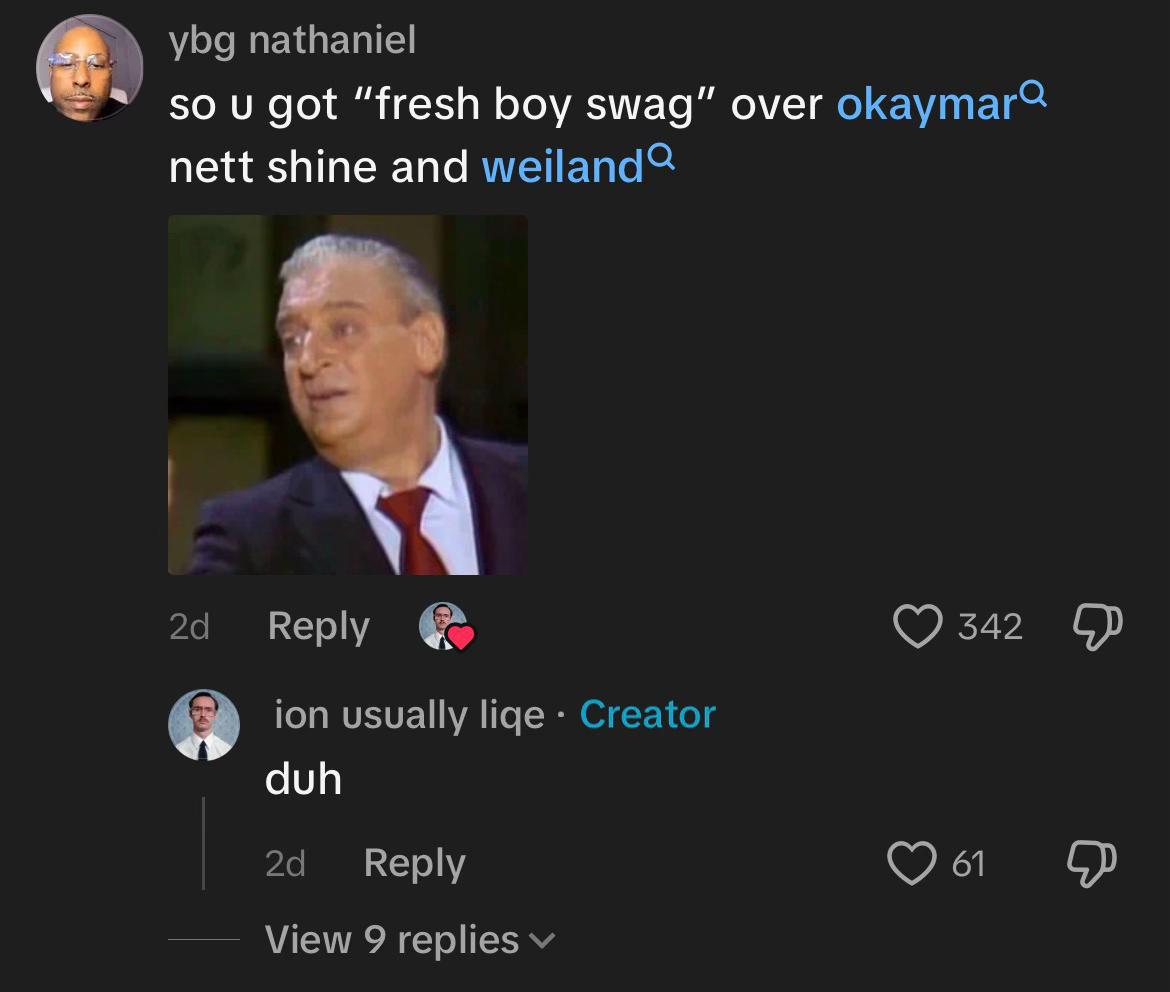Like ybg nathaniel's comment with heart icon
Image resolution: width=1170 pixels, height=992 pixels.
click(918, 626)
